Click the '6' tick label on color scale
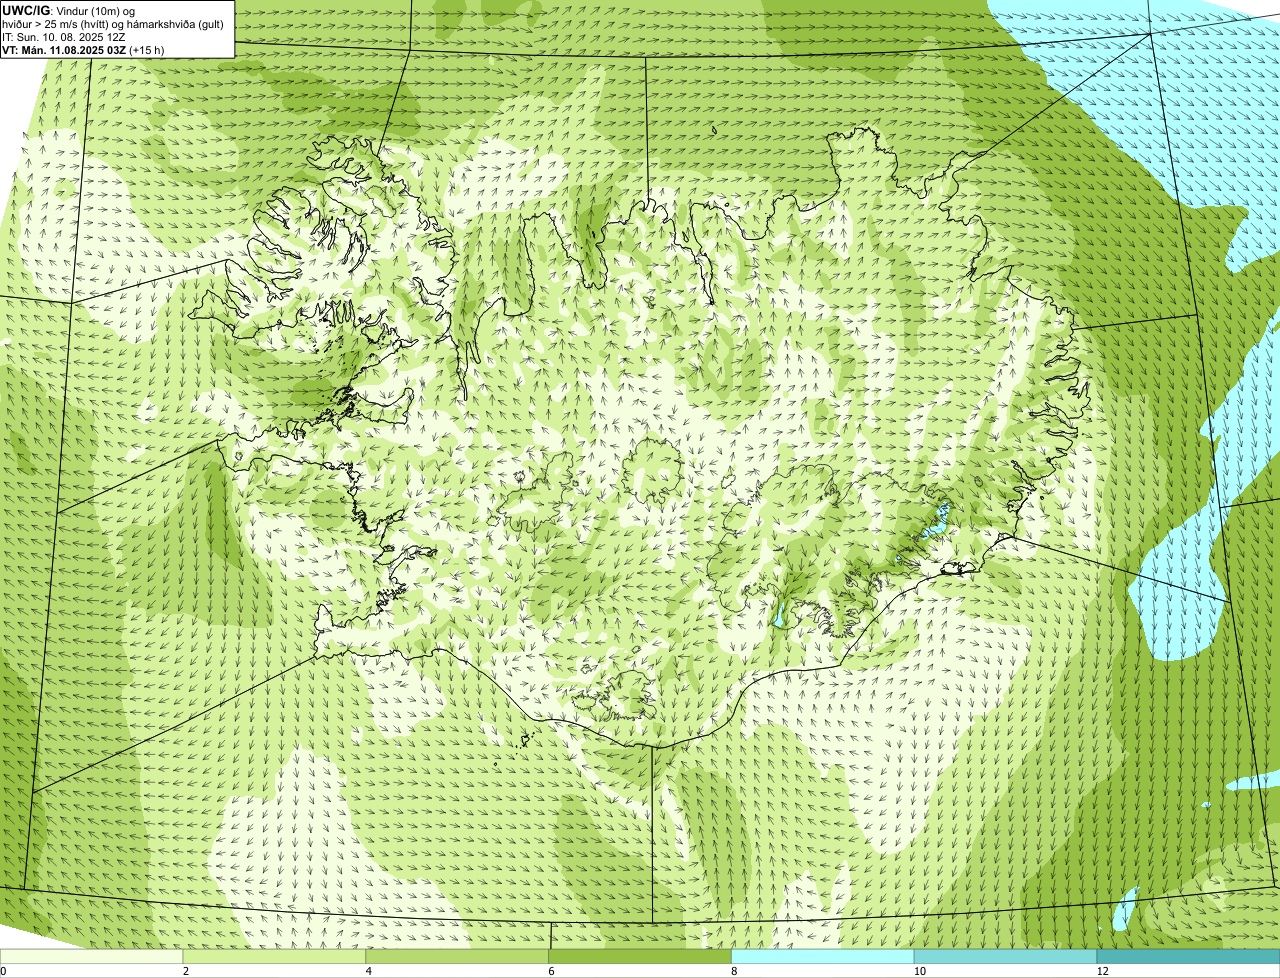Image resolution: width=1280 pixels, height=978 pixels. click(x=550, y=971)
